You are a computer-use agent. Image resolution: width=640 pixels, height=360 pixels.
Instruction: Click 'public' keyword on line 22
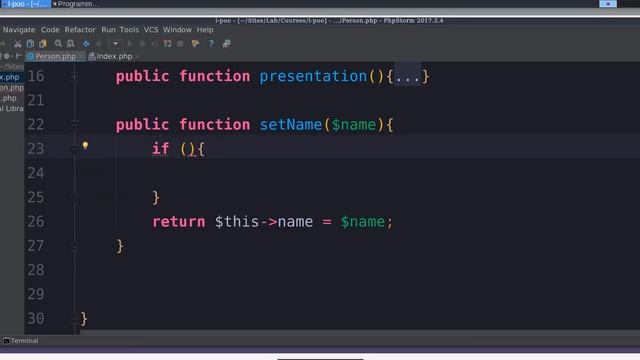pyautogui.click(x=142, y=125)
